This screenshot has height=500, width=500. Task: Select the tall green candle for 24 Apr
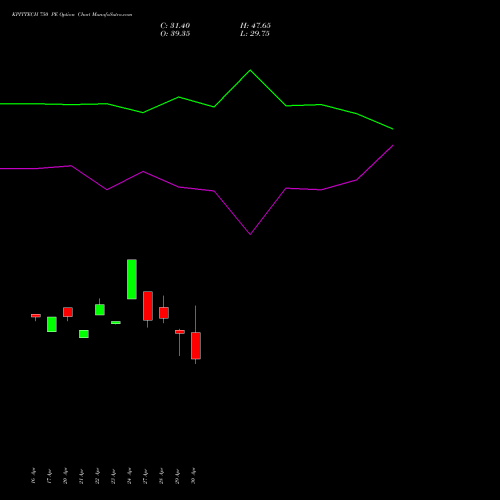tap(132, 279)
